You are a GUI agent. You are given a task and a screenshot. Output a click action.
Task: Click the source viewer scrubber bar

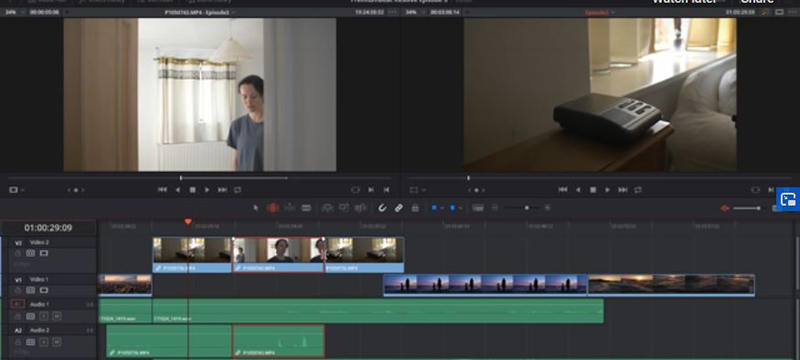coord(199,178)
